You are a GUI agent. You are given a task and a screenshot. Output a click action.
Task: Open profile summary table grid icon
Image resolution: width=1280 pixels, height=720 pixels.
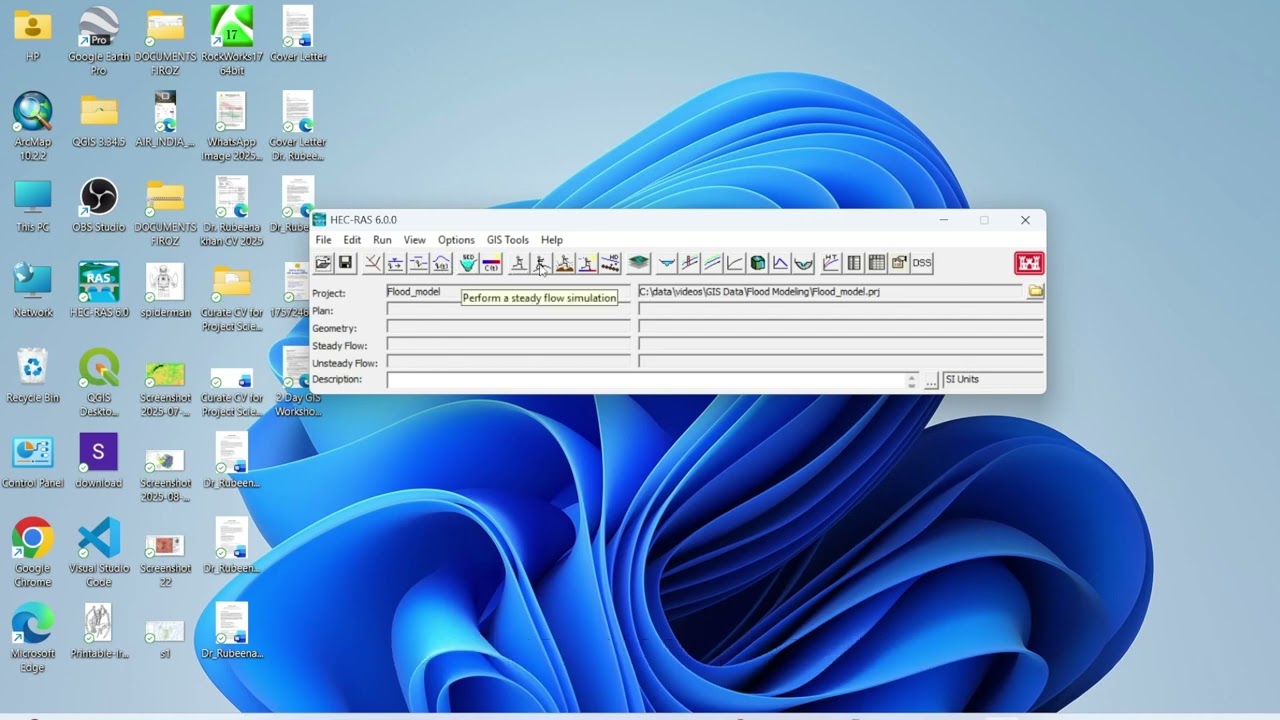877,263
